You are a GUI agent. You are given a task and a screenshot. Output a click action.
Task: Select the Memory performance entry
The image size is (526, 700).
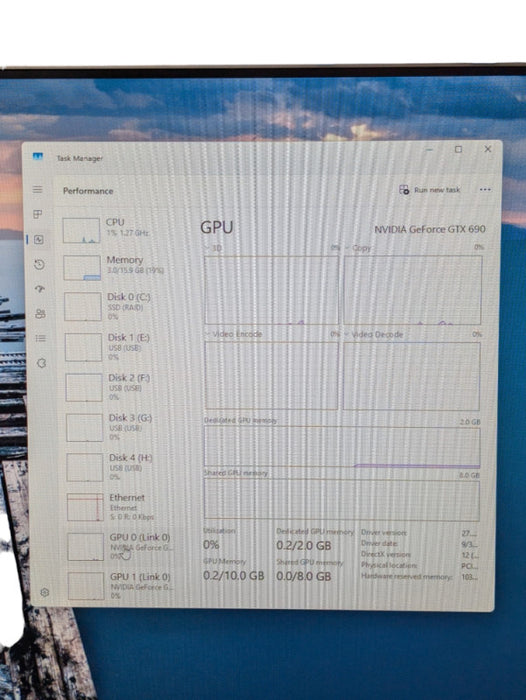coord(115,267)
